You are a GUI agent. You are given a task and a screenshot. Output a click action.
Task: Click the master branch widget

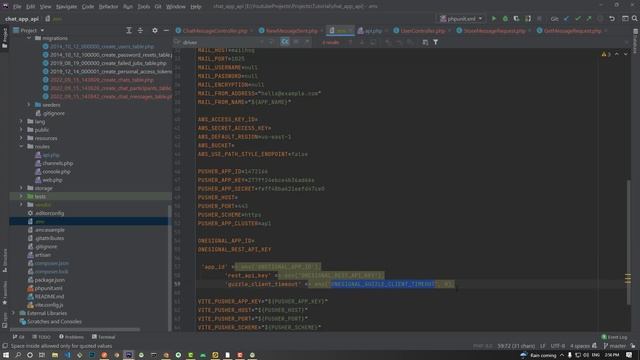tap(615, 346)
